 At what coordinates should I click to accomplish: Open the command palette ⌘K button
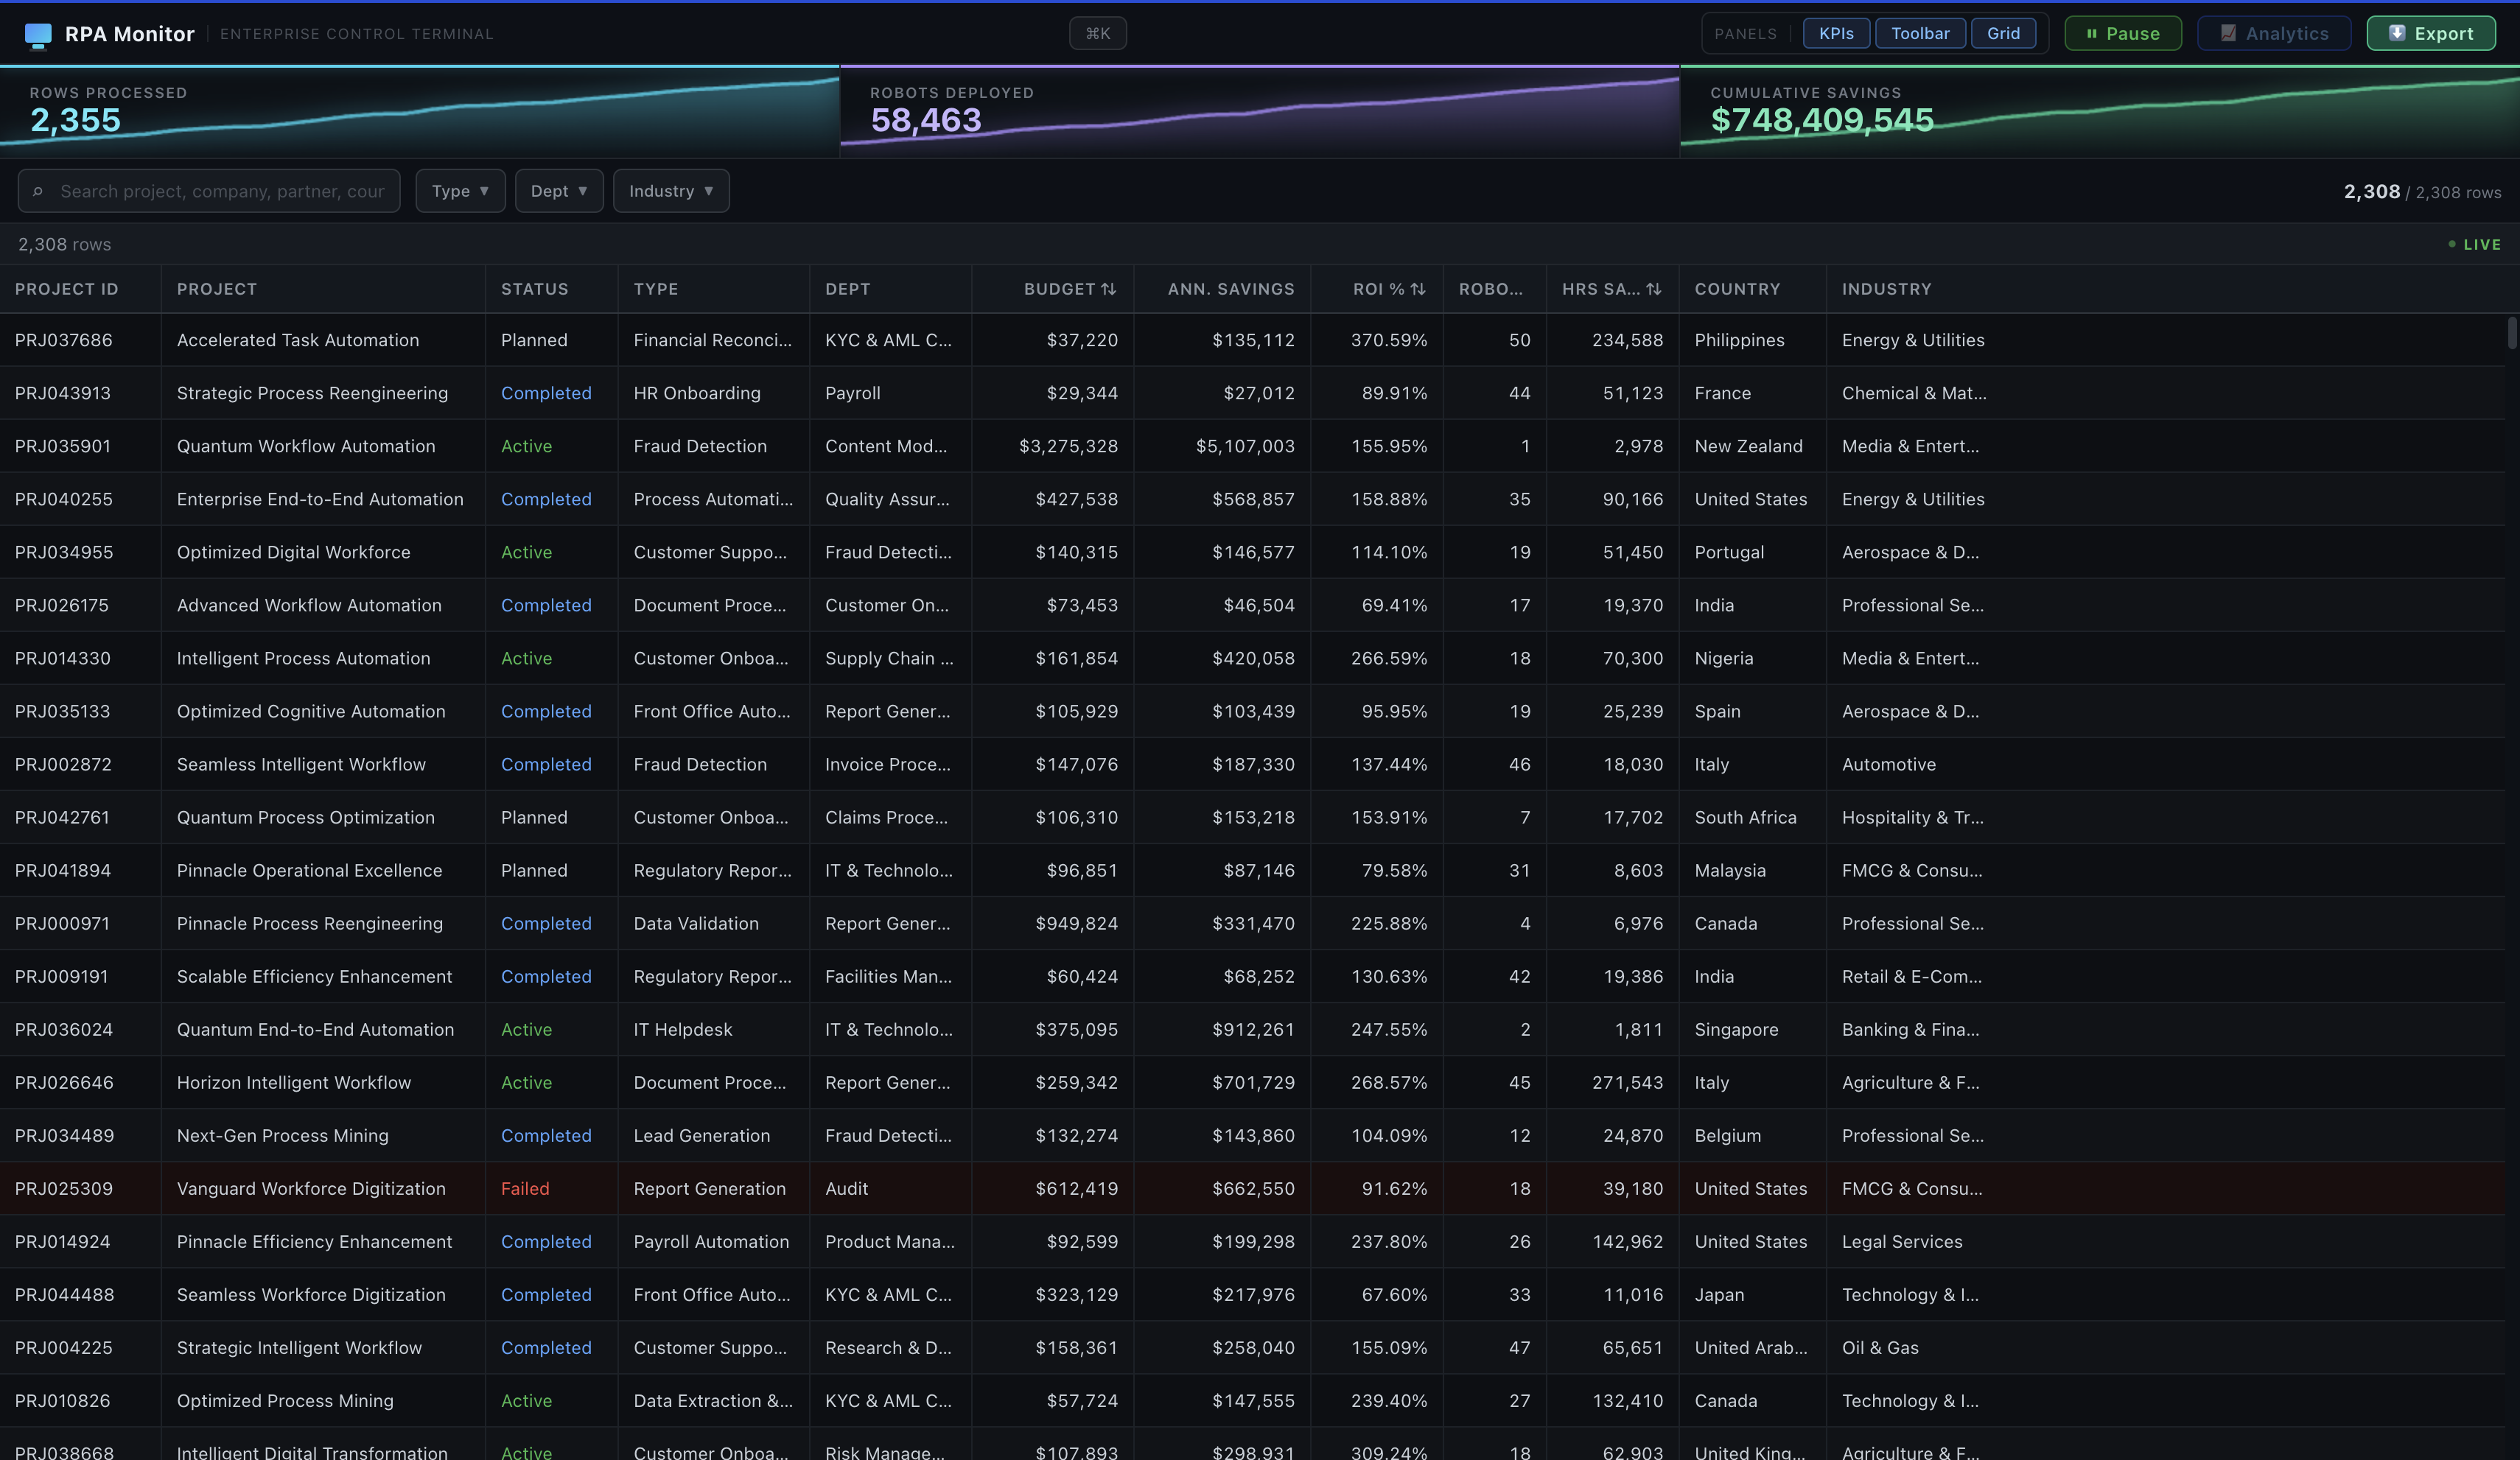(x=1098, y=33)
